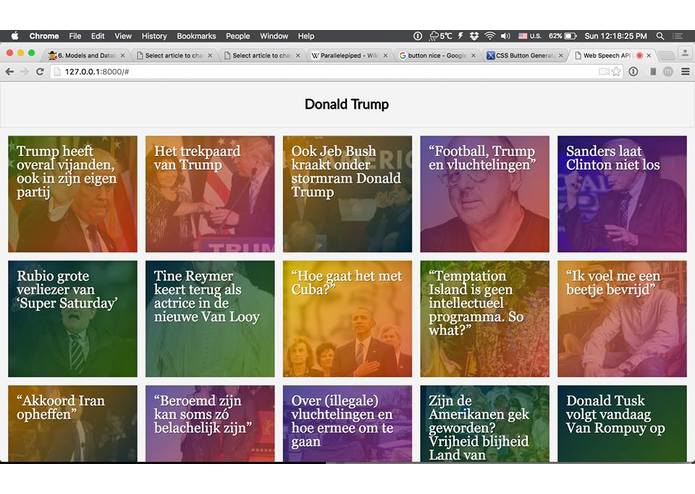
Task: Open the File menu
Action: pyautogui.click(x=75, y=36)
